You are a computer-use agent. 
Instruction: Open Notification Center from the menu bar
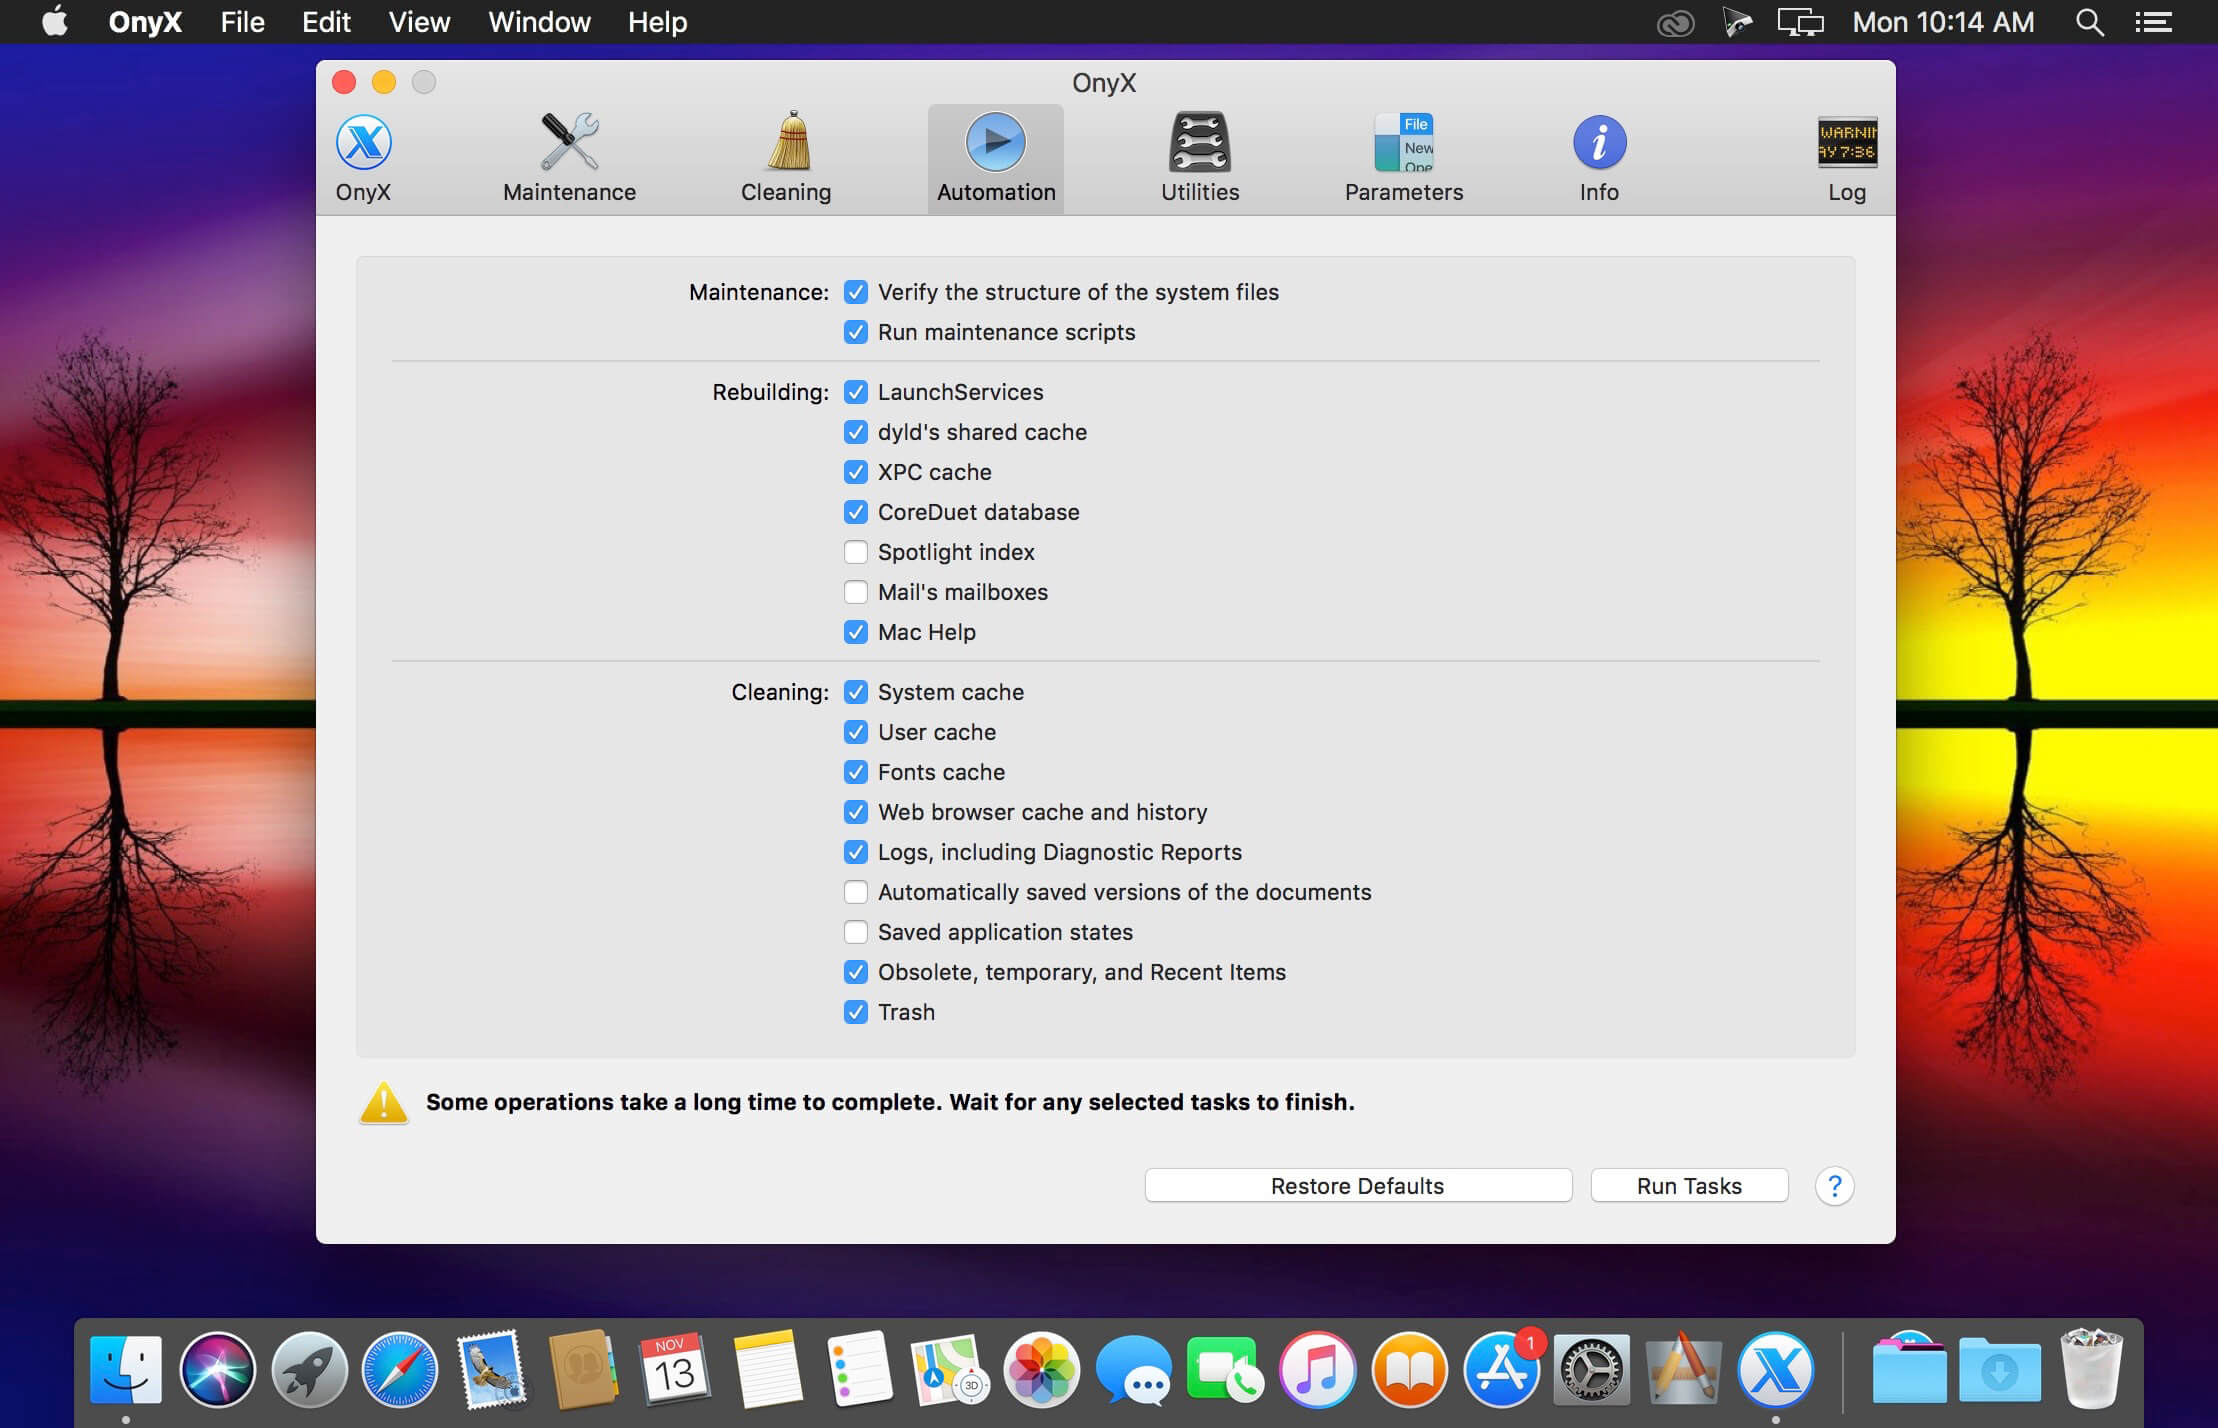pyautogui.click(x=2153, y=22)
